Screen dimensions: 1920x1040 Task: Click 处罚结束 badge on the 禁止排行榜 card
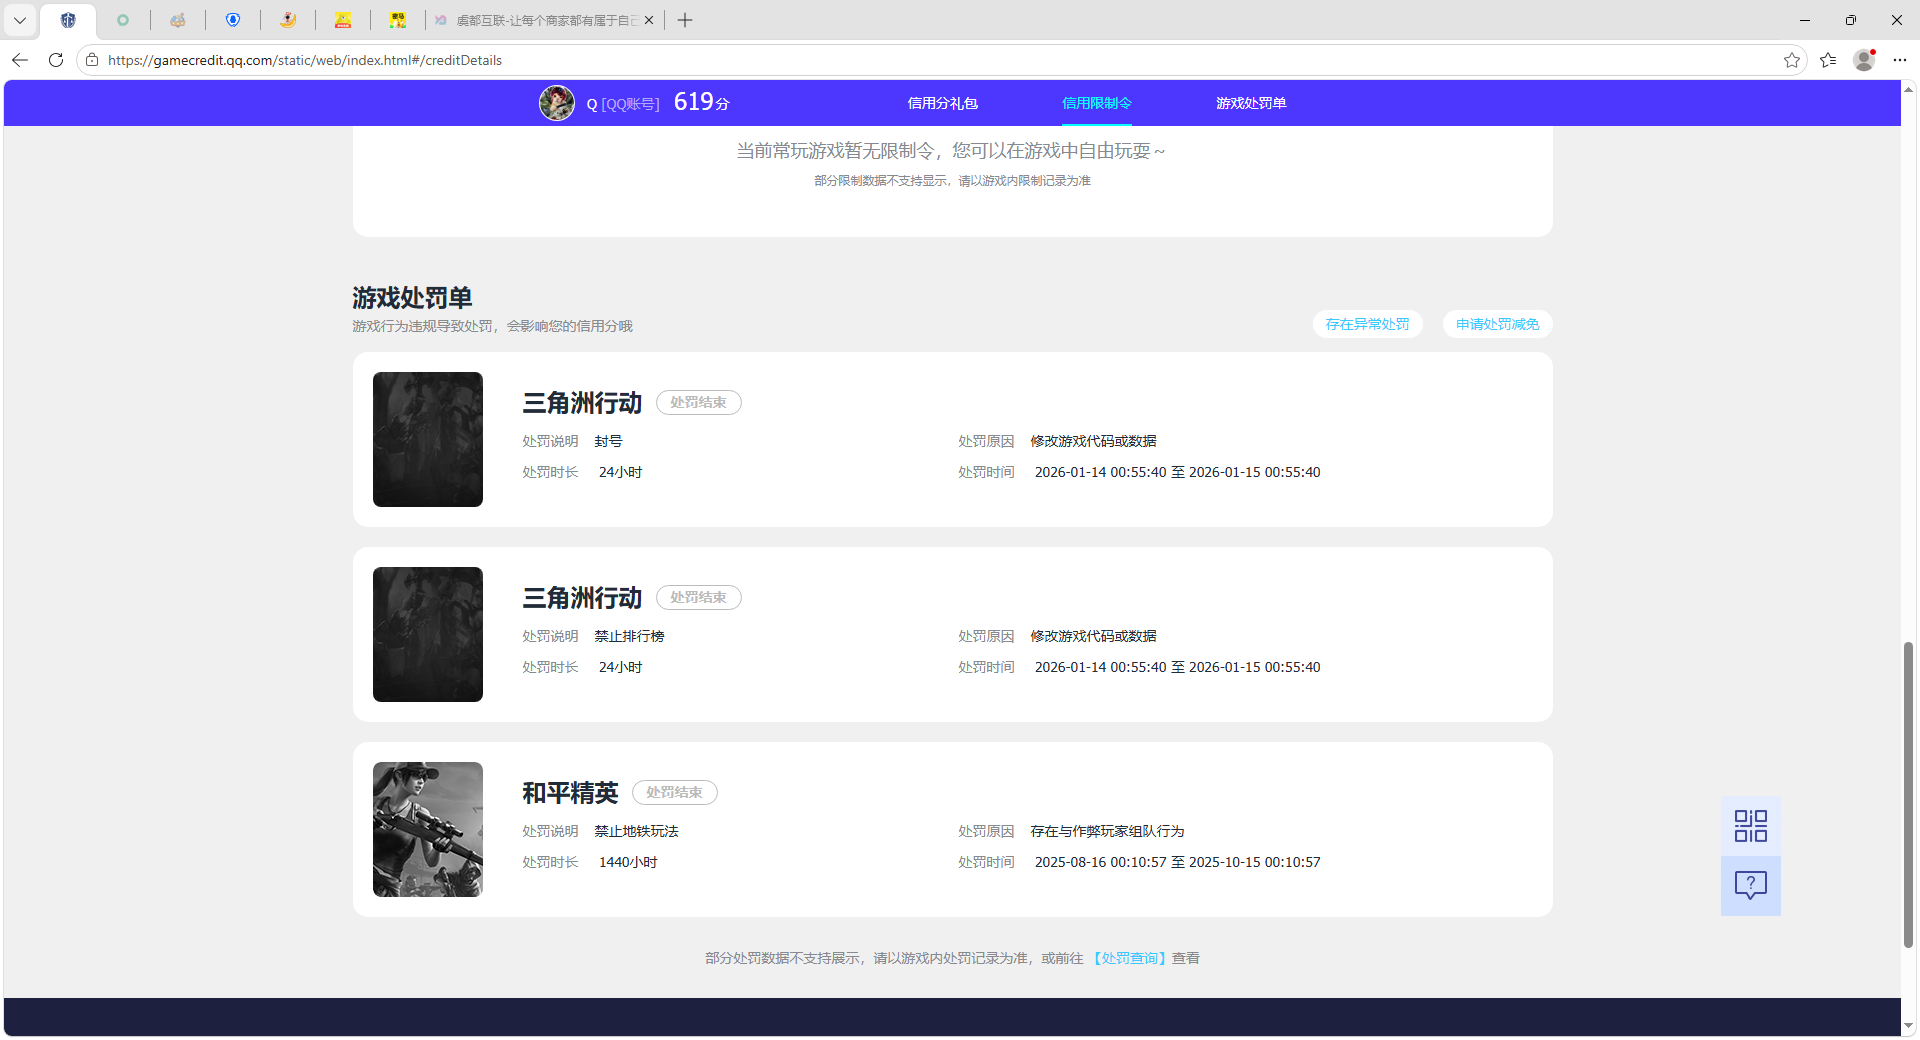click(698, 597)
